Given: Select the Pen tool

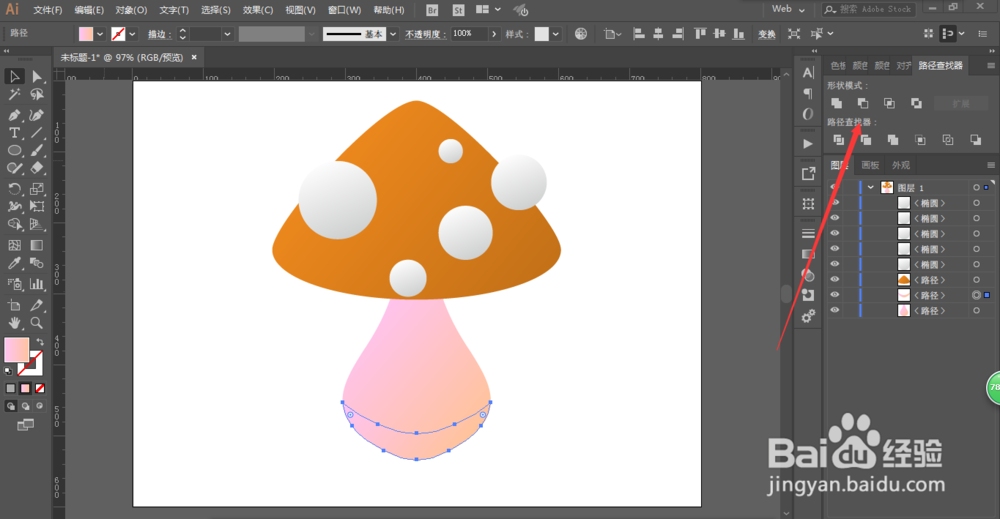Looking at the screenshot, I should pos(14,115).
